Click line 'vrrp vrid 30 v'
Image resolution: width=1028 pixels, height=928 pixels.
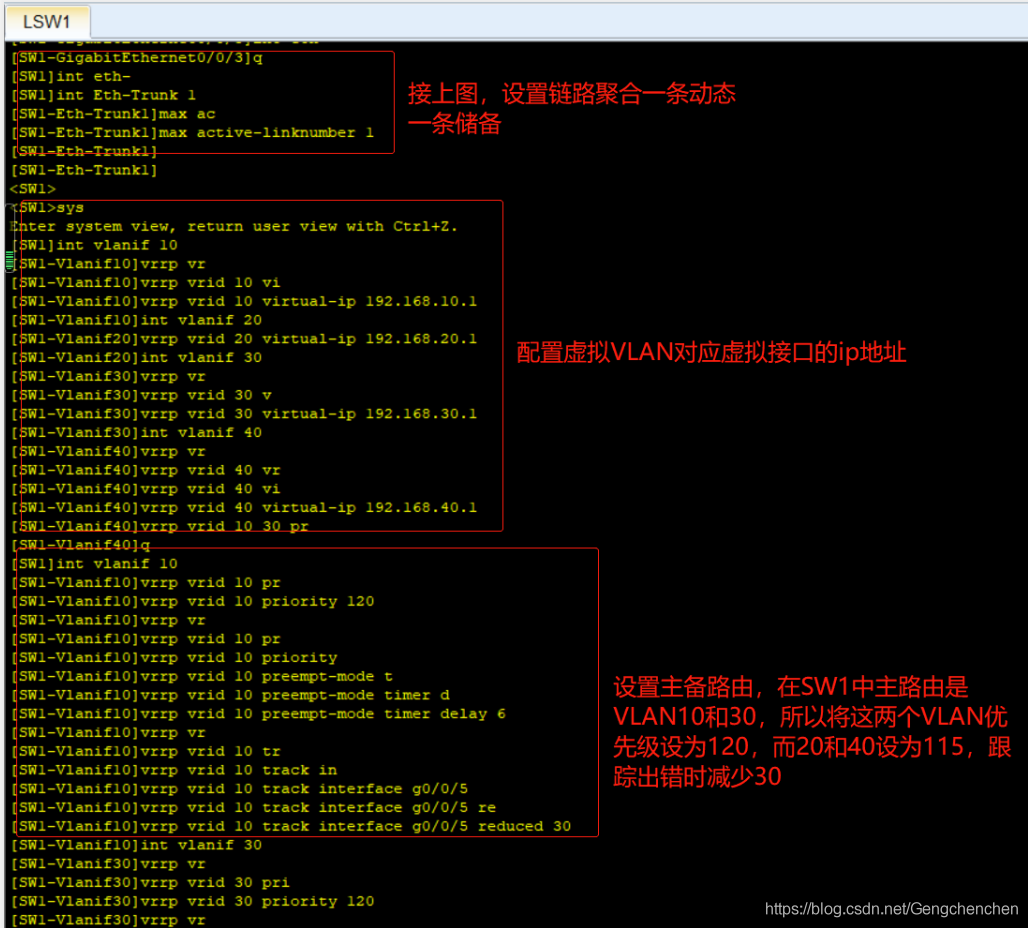[x=141, y=395]
